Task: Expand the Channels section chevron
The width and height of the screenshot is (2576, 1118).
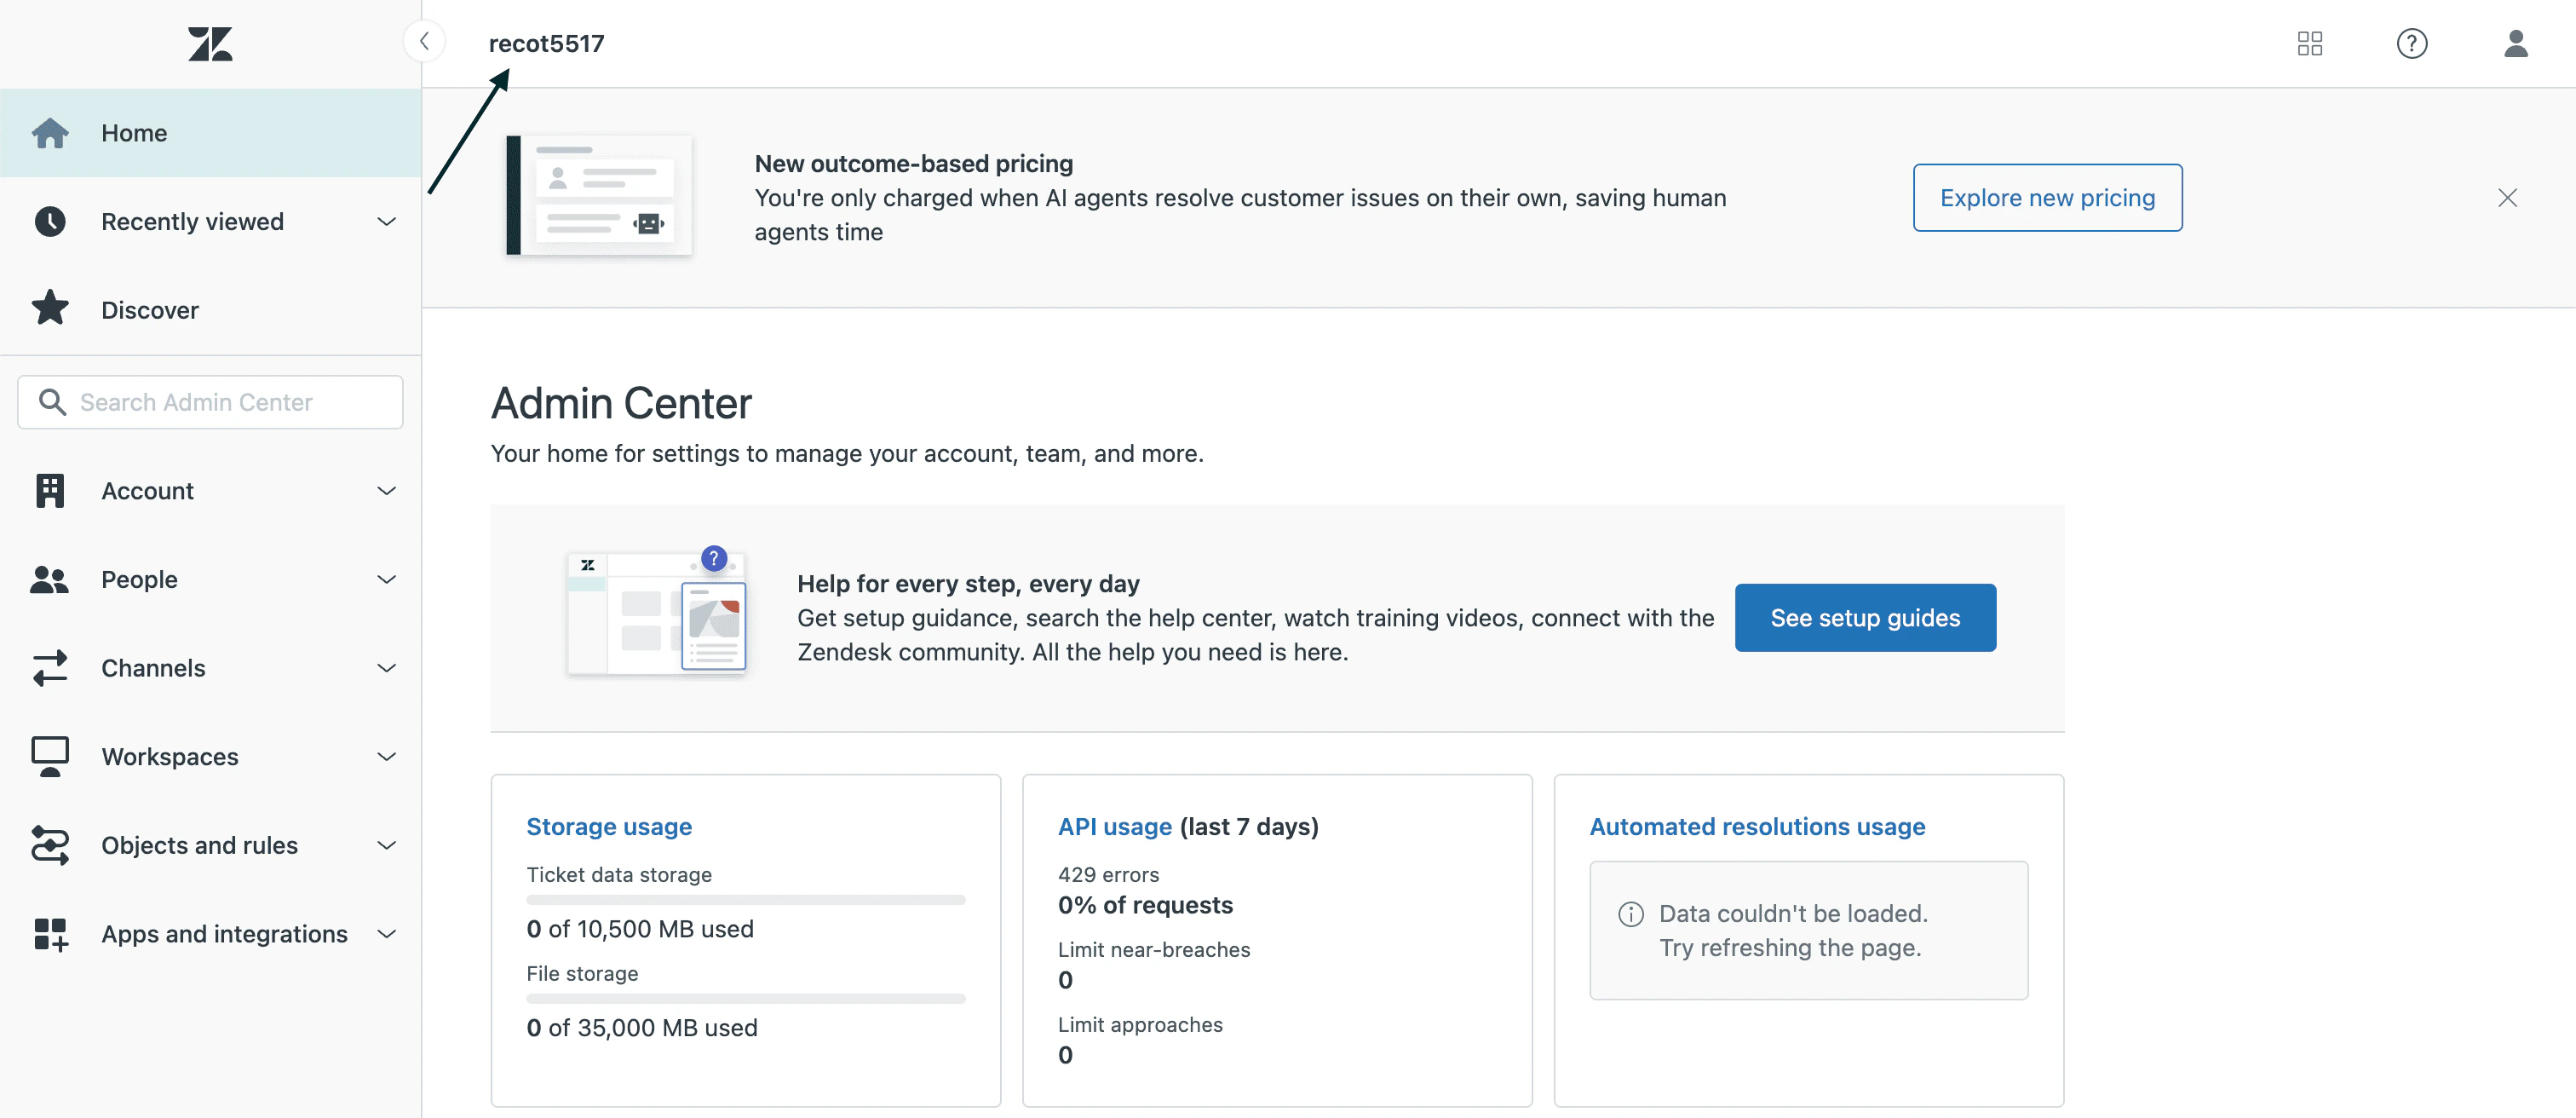Action: click(386, 668)
